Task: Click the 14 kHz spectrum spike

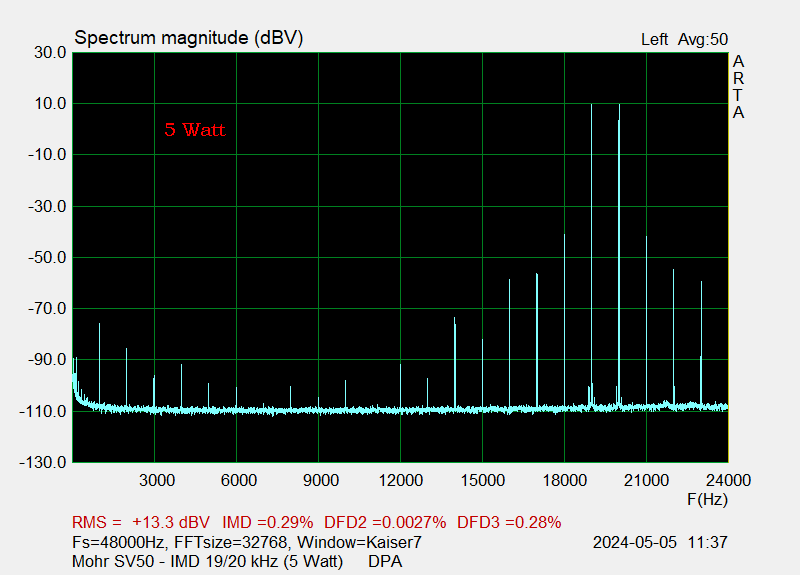Action: [x=455, y=362]
